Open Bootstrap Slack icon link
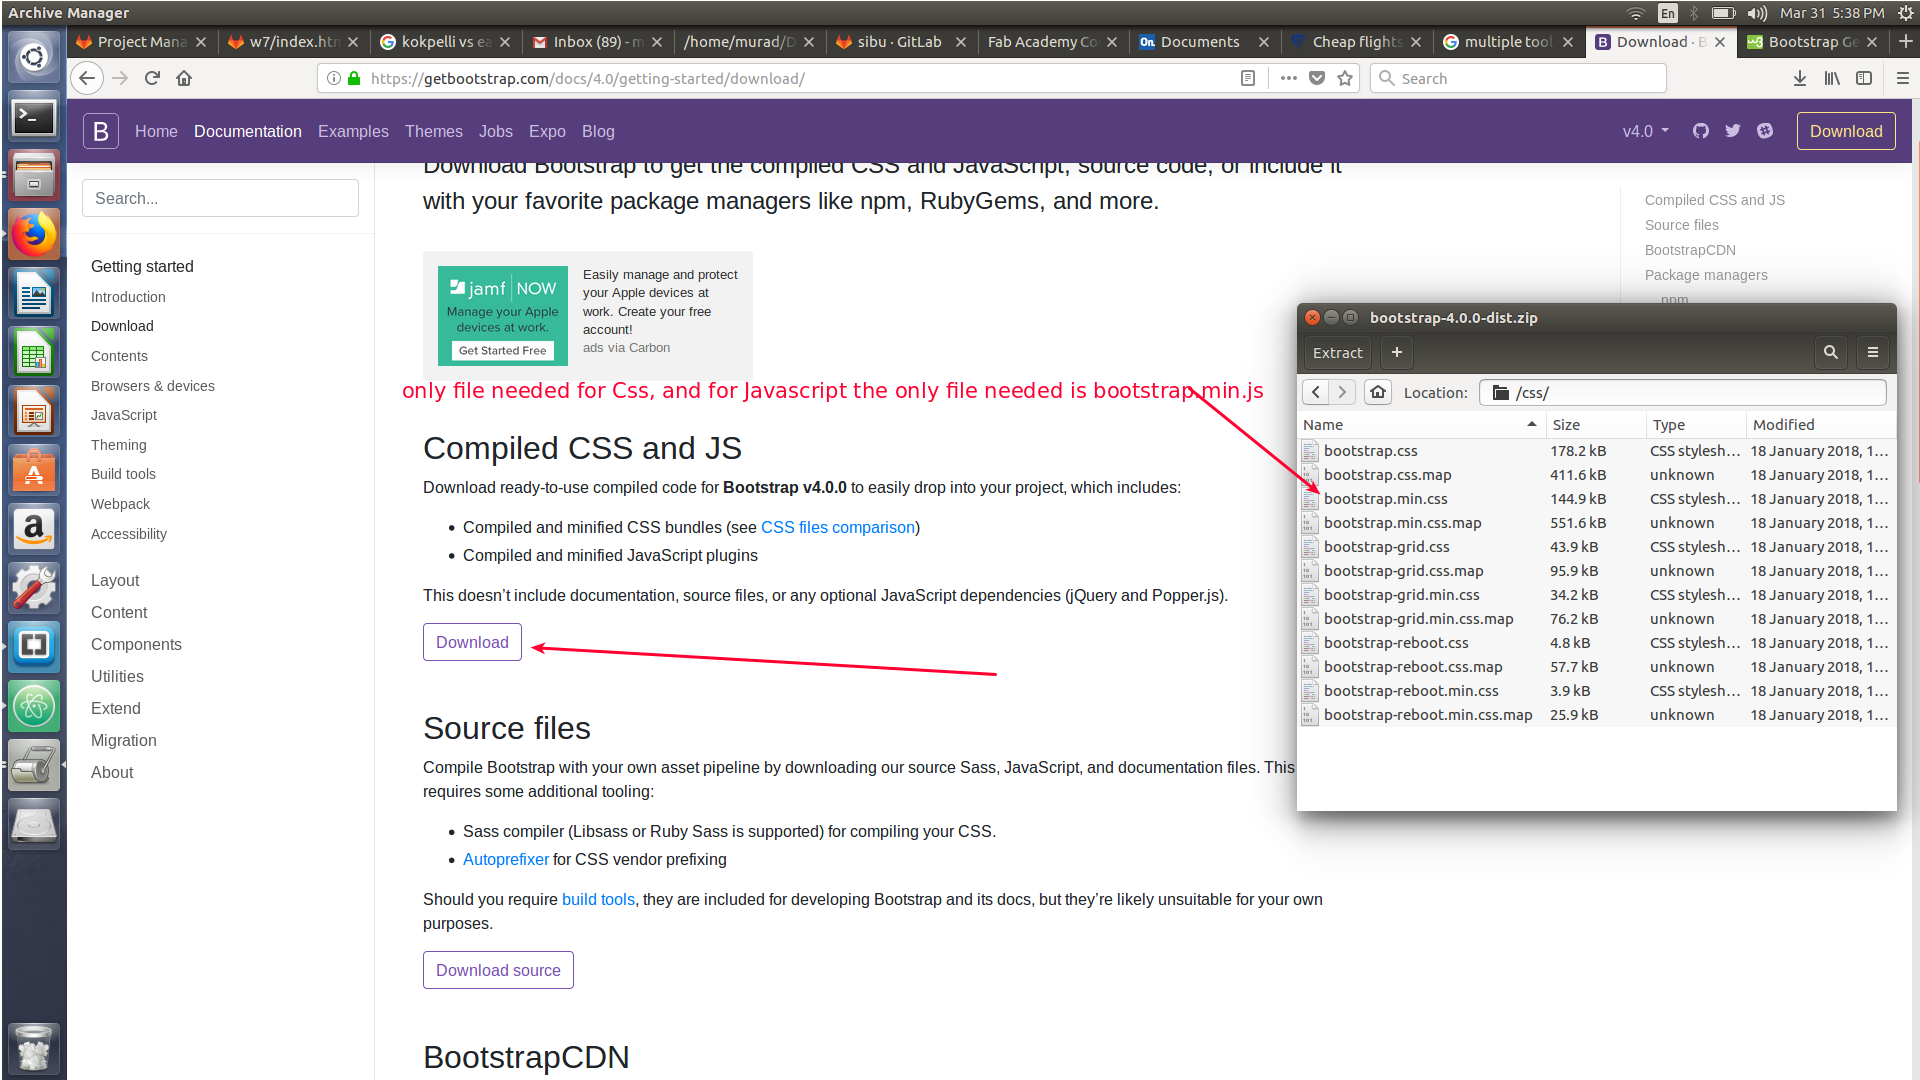This screenshot has height=1080, width=1920. pyautogui.click(x=1765, y=131)
